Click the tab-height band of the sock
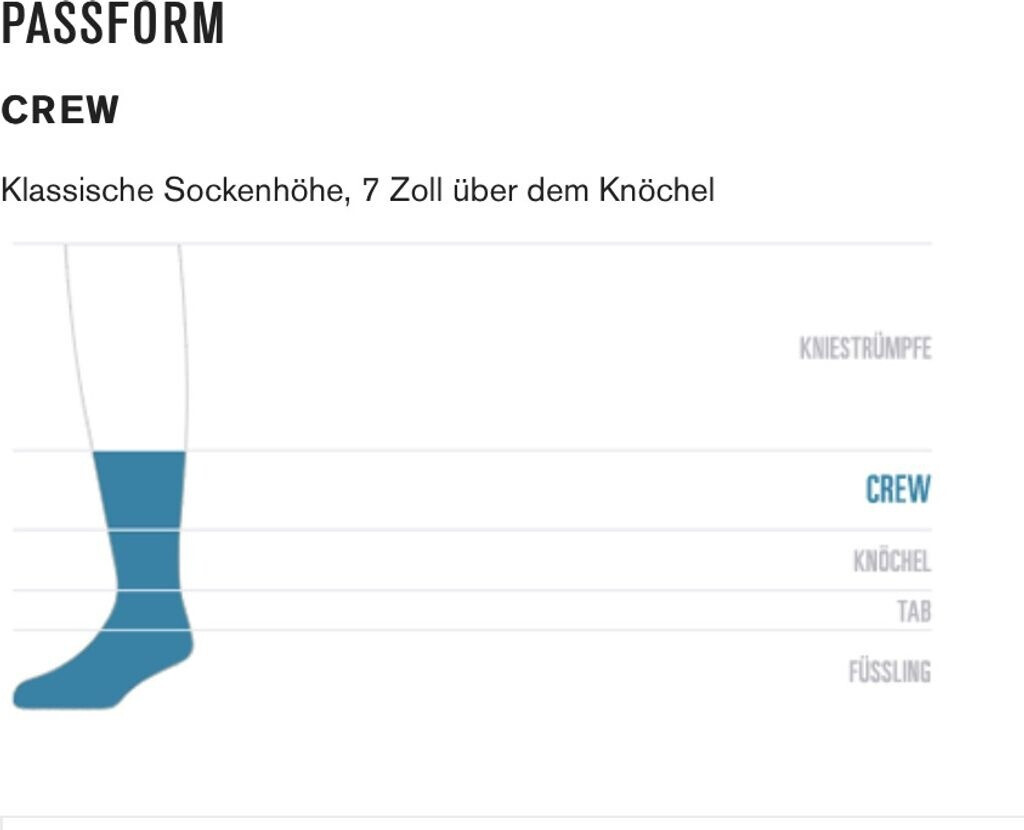Image resolution: width=1024 pixels, height=830 pixels. tap(150, 610)
